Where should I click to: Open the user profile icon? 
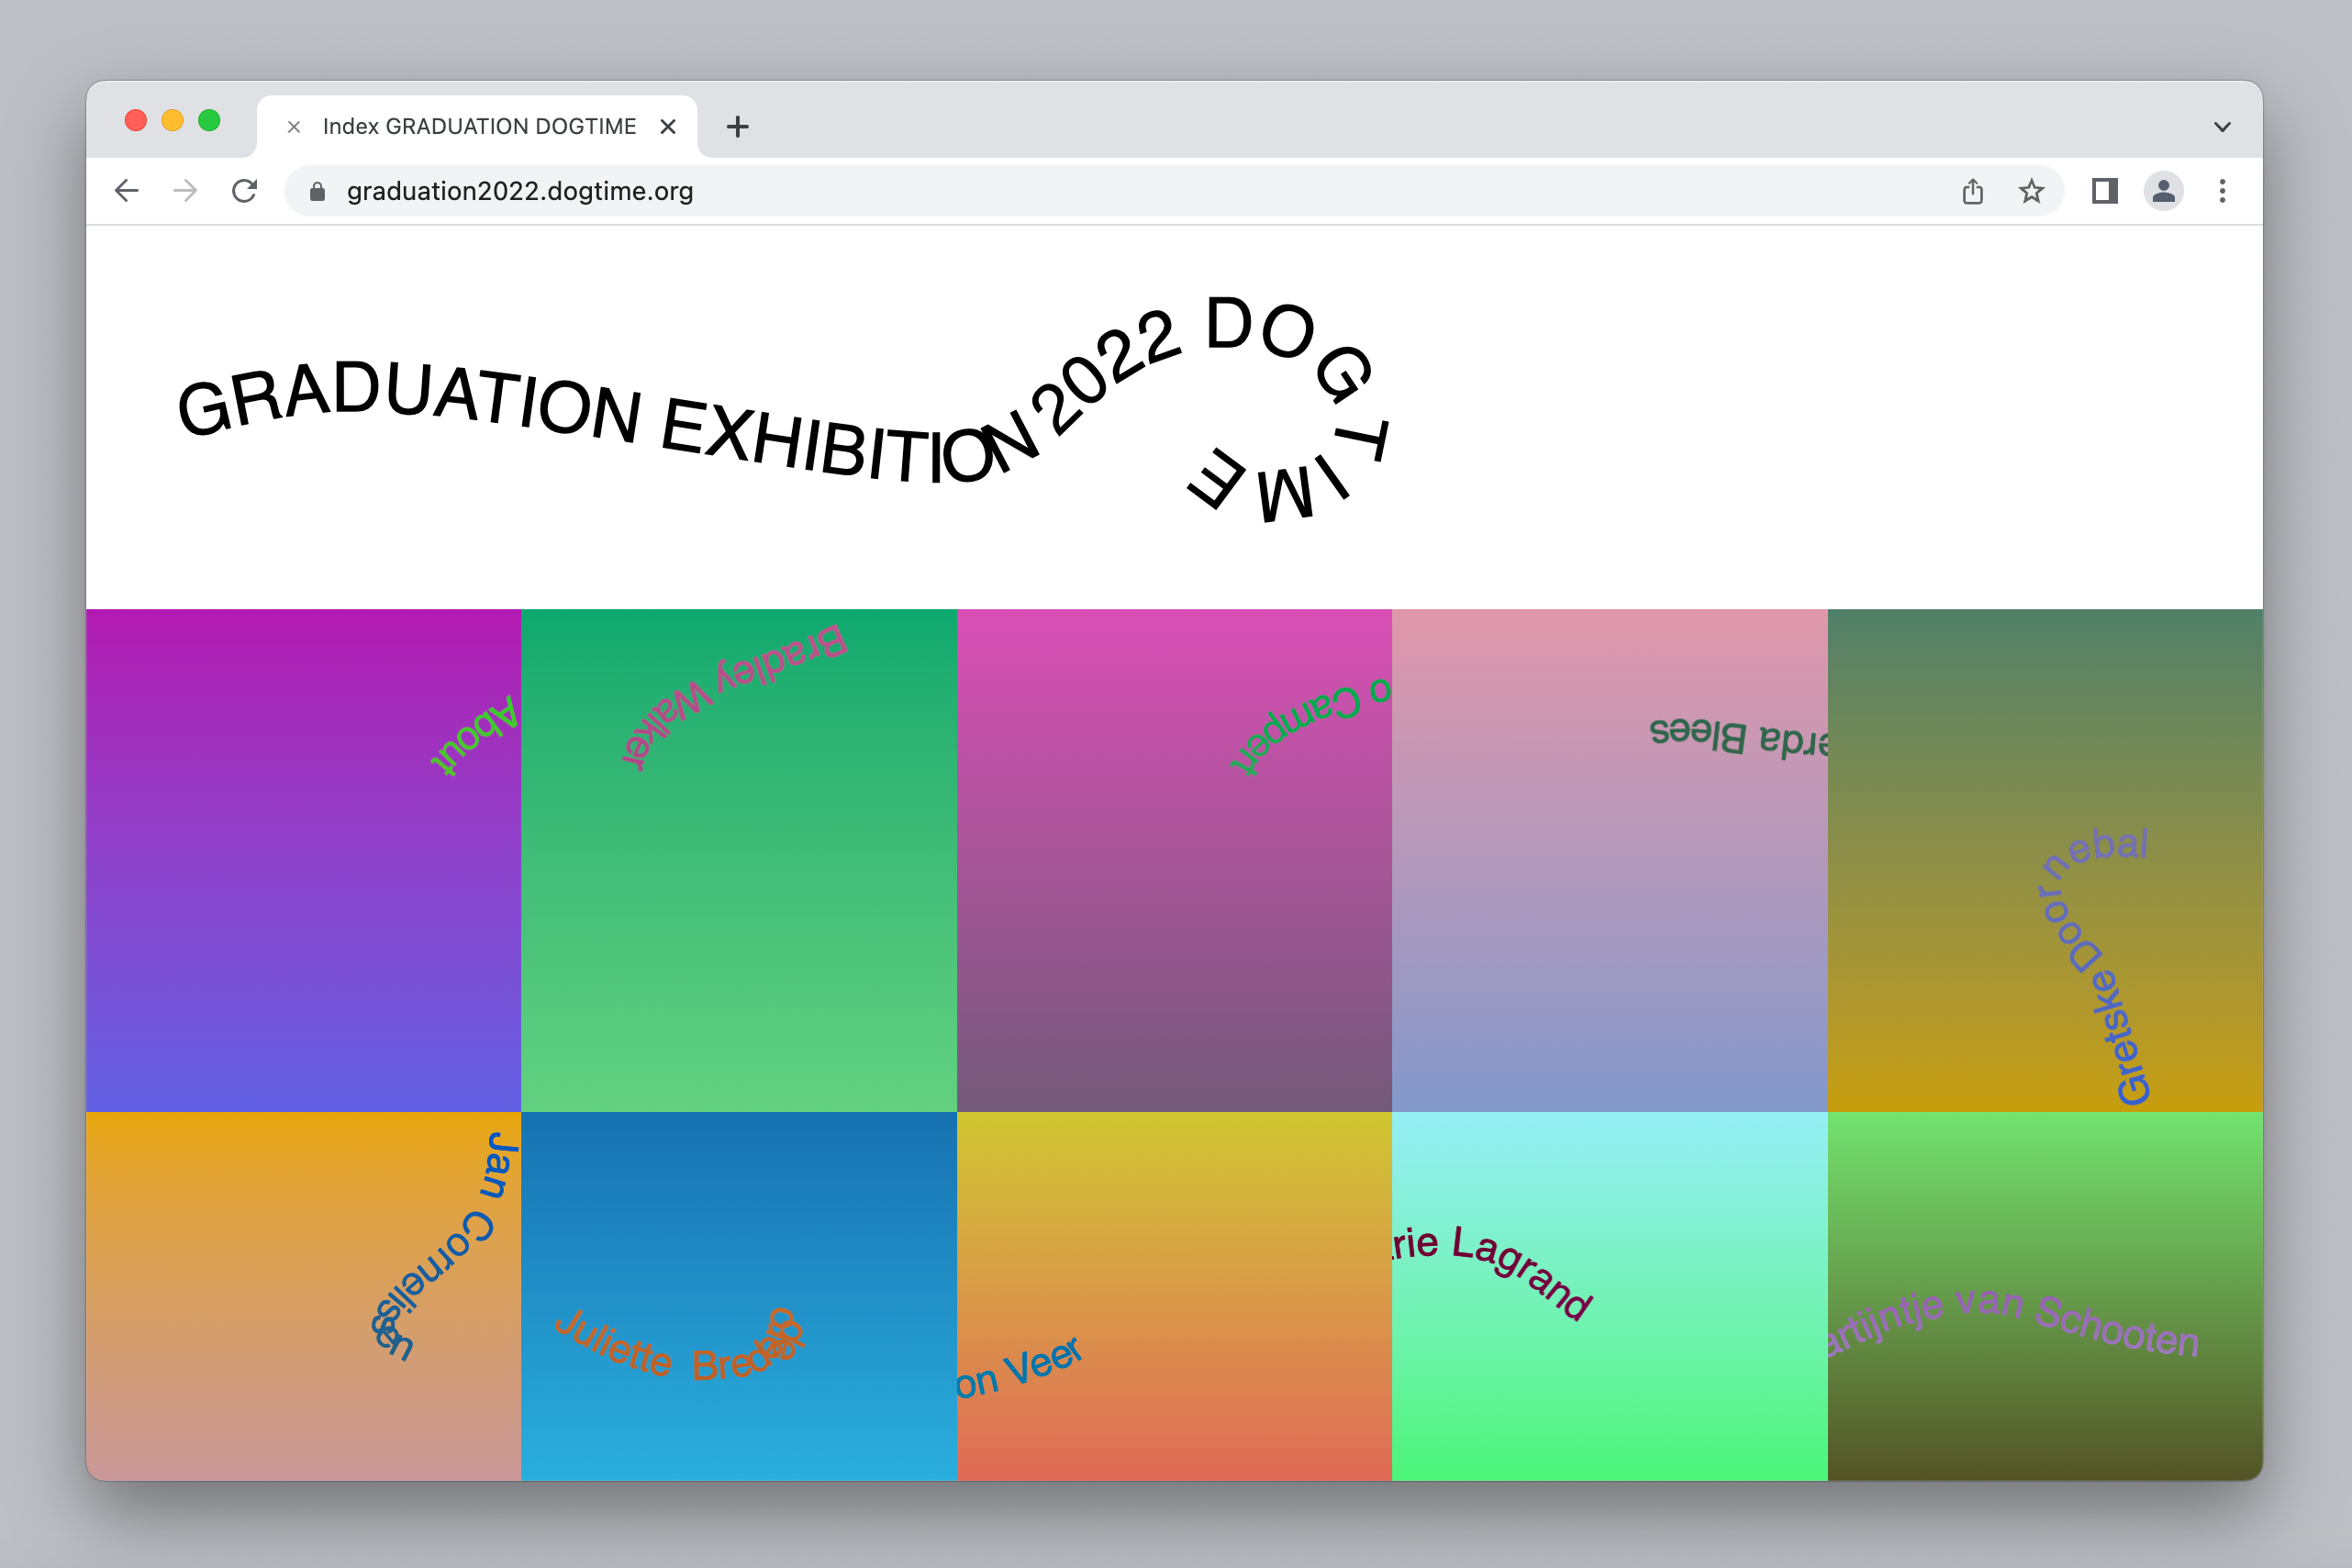click(x=2163, y=191)
